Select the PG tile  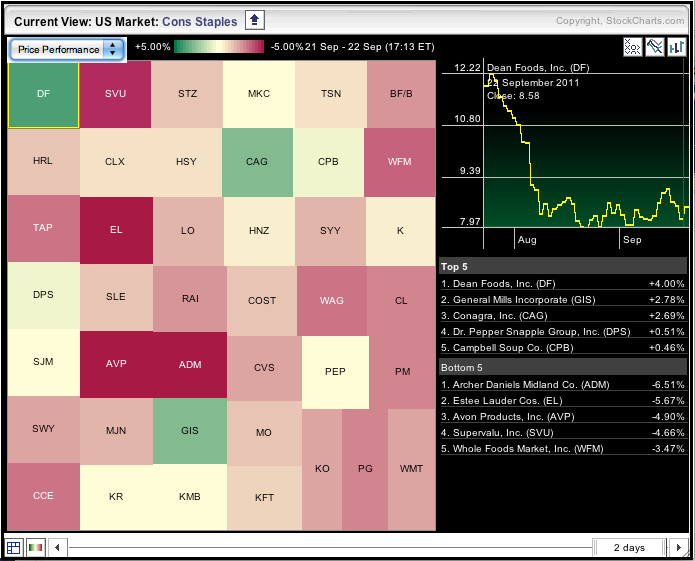[365, 469]
